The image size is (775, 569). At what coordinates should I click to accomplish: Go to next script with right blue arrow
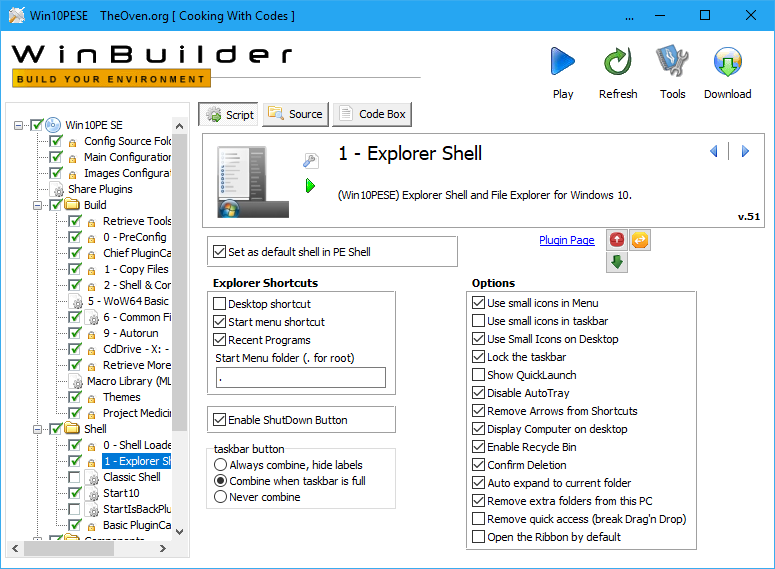point(745,151)
